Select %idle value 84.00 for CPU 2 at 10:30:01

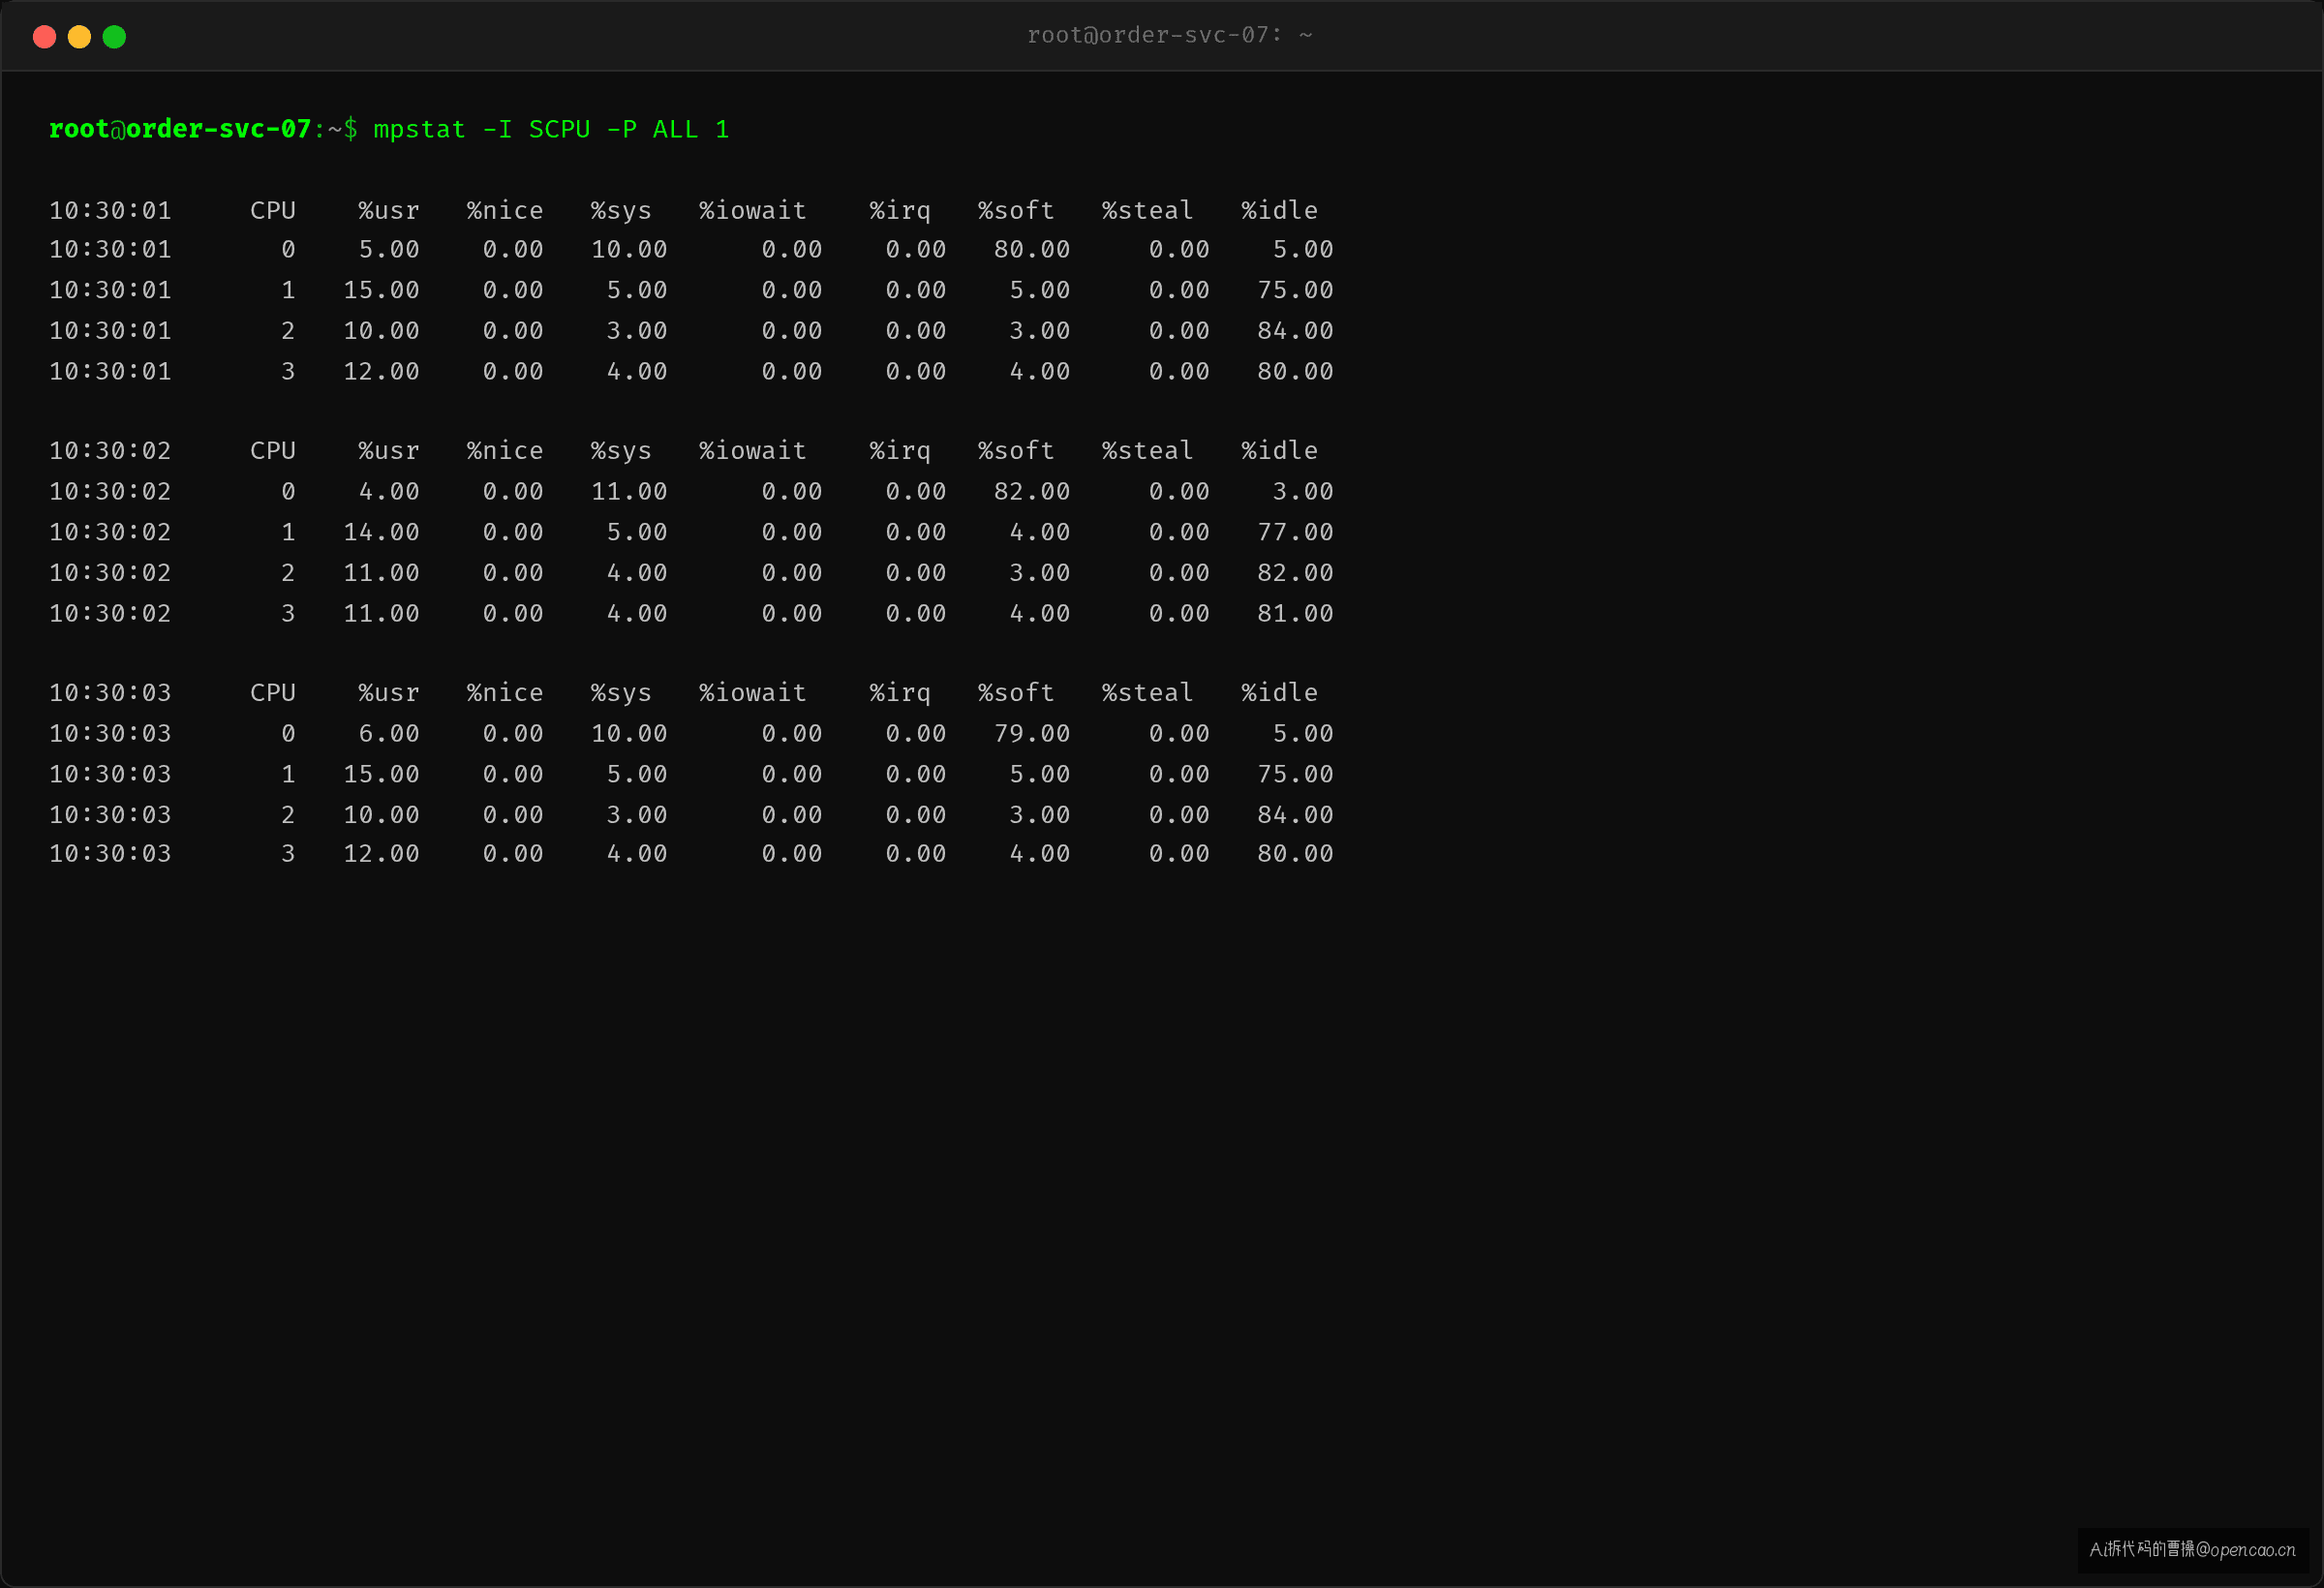(1295, 330)
